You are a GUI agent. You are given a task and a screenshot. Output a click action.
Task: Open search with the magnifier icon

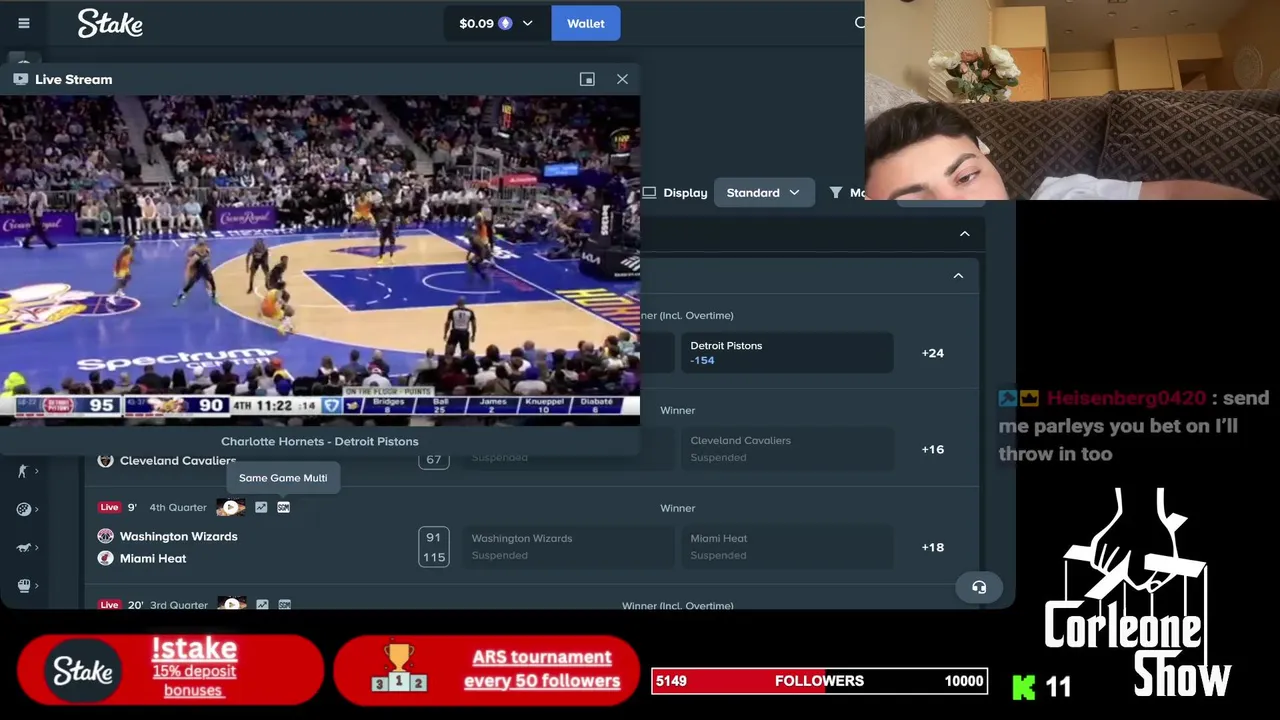859,23
